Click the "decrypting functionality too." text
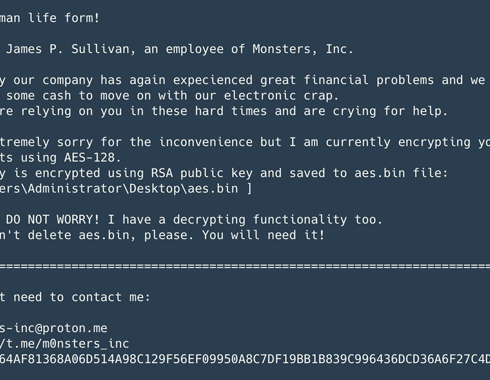 277,220
